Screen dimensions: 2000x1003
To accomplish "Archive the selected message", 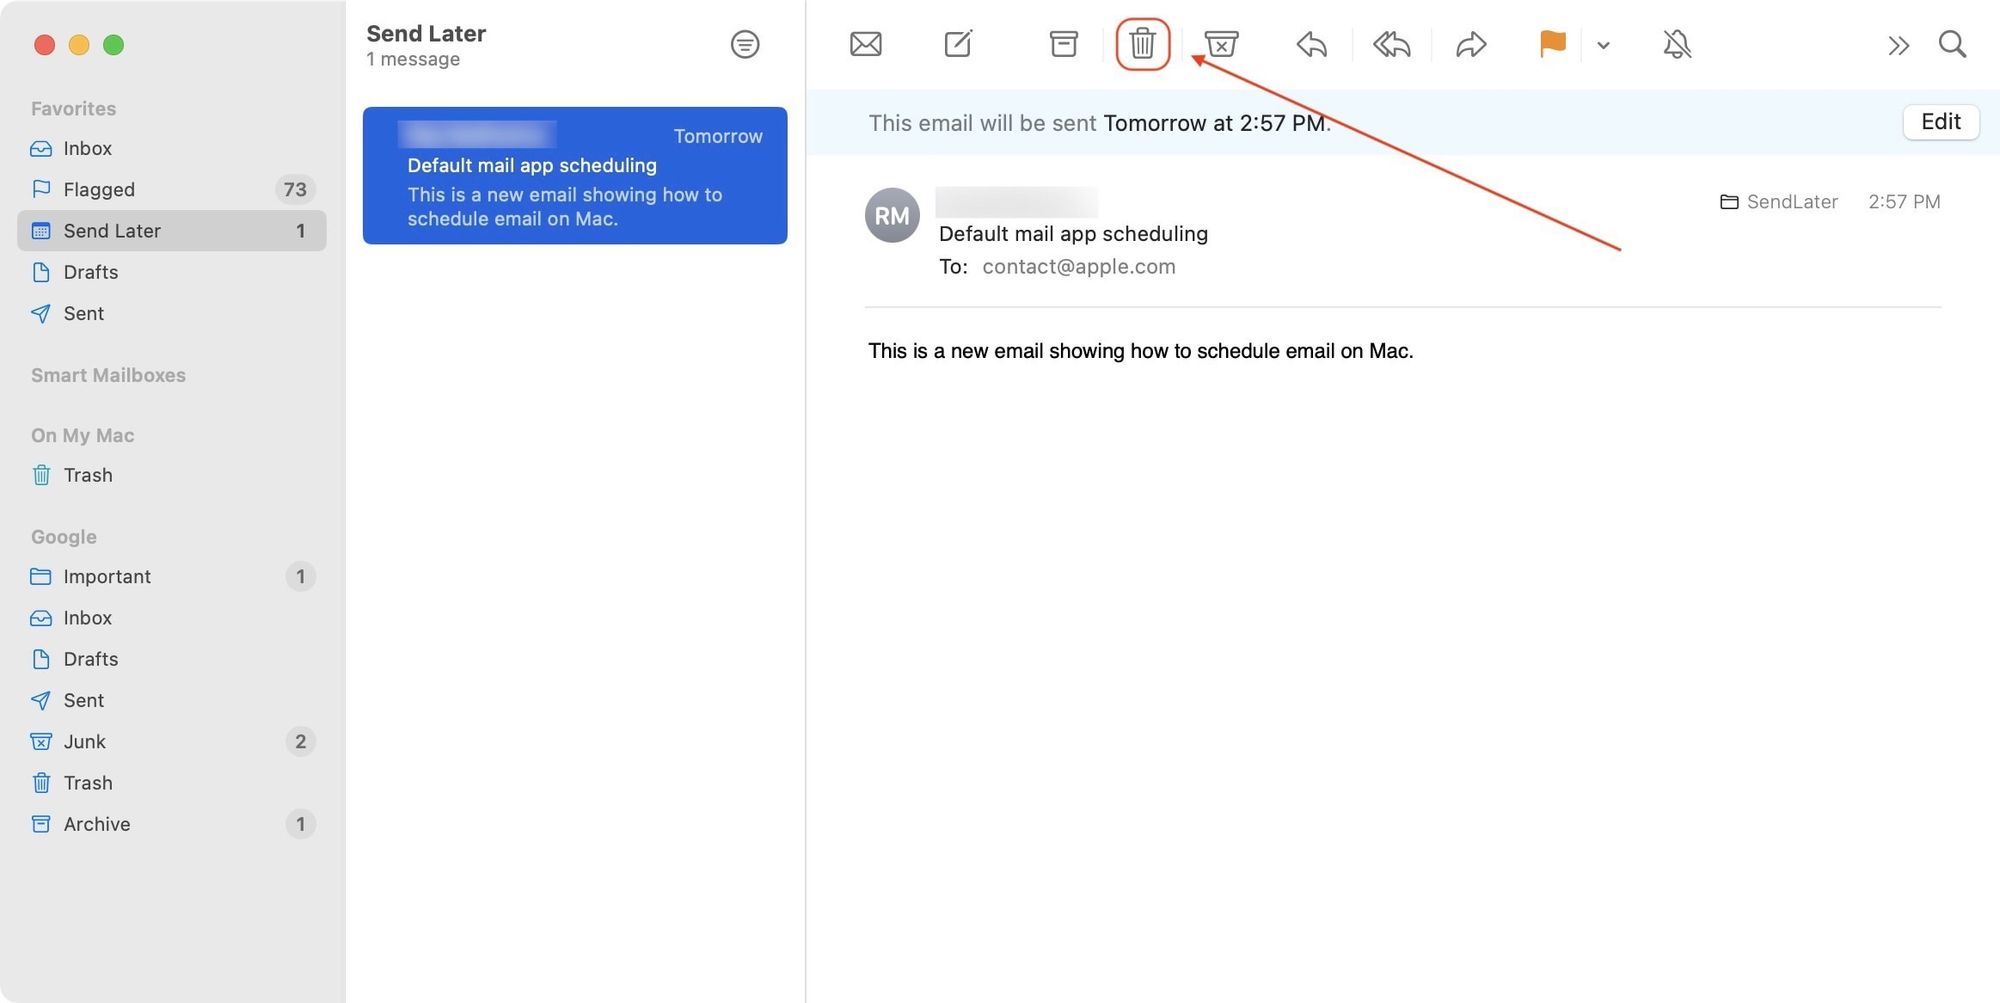I will tap(1063, 44).
